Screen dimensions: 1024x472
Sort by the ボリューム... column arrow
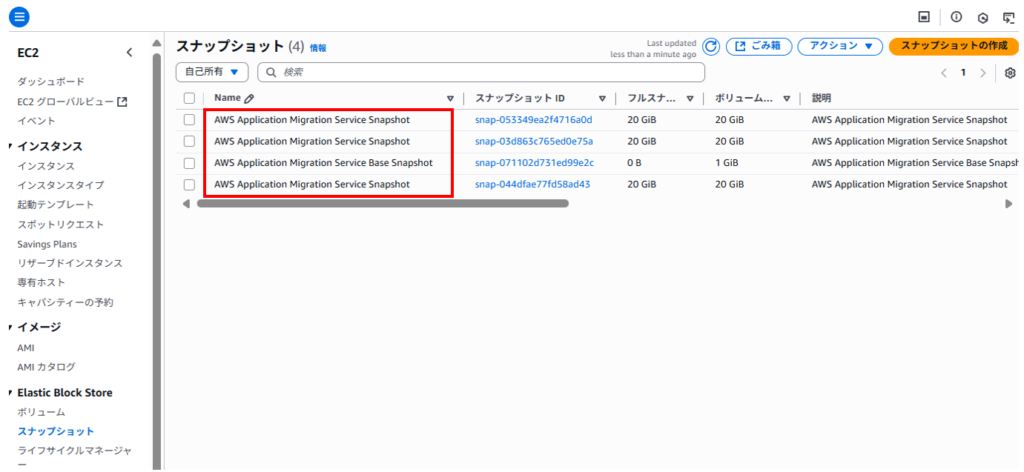[786, 99]
